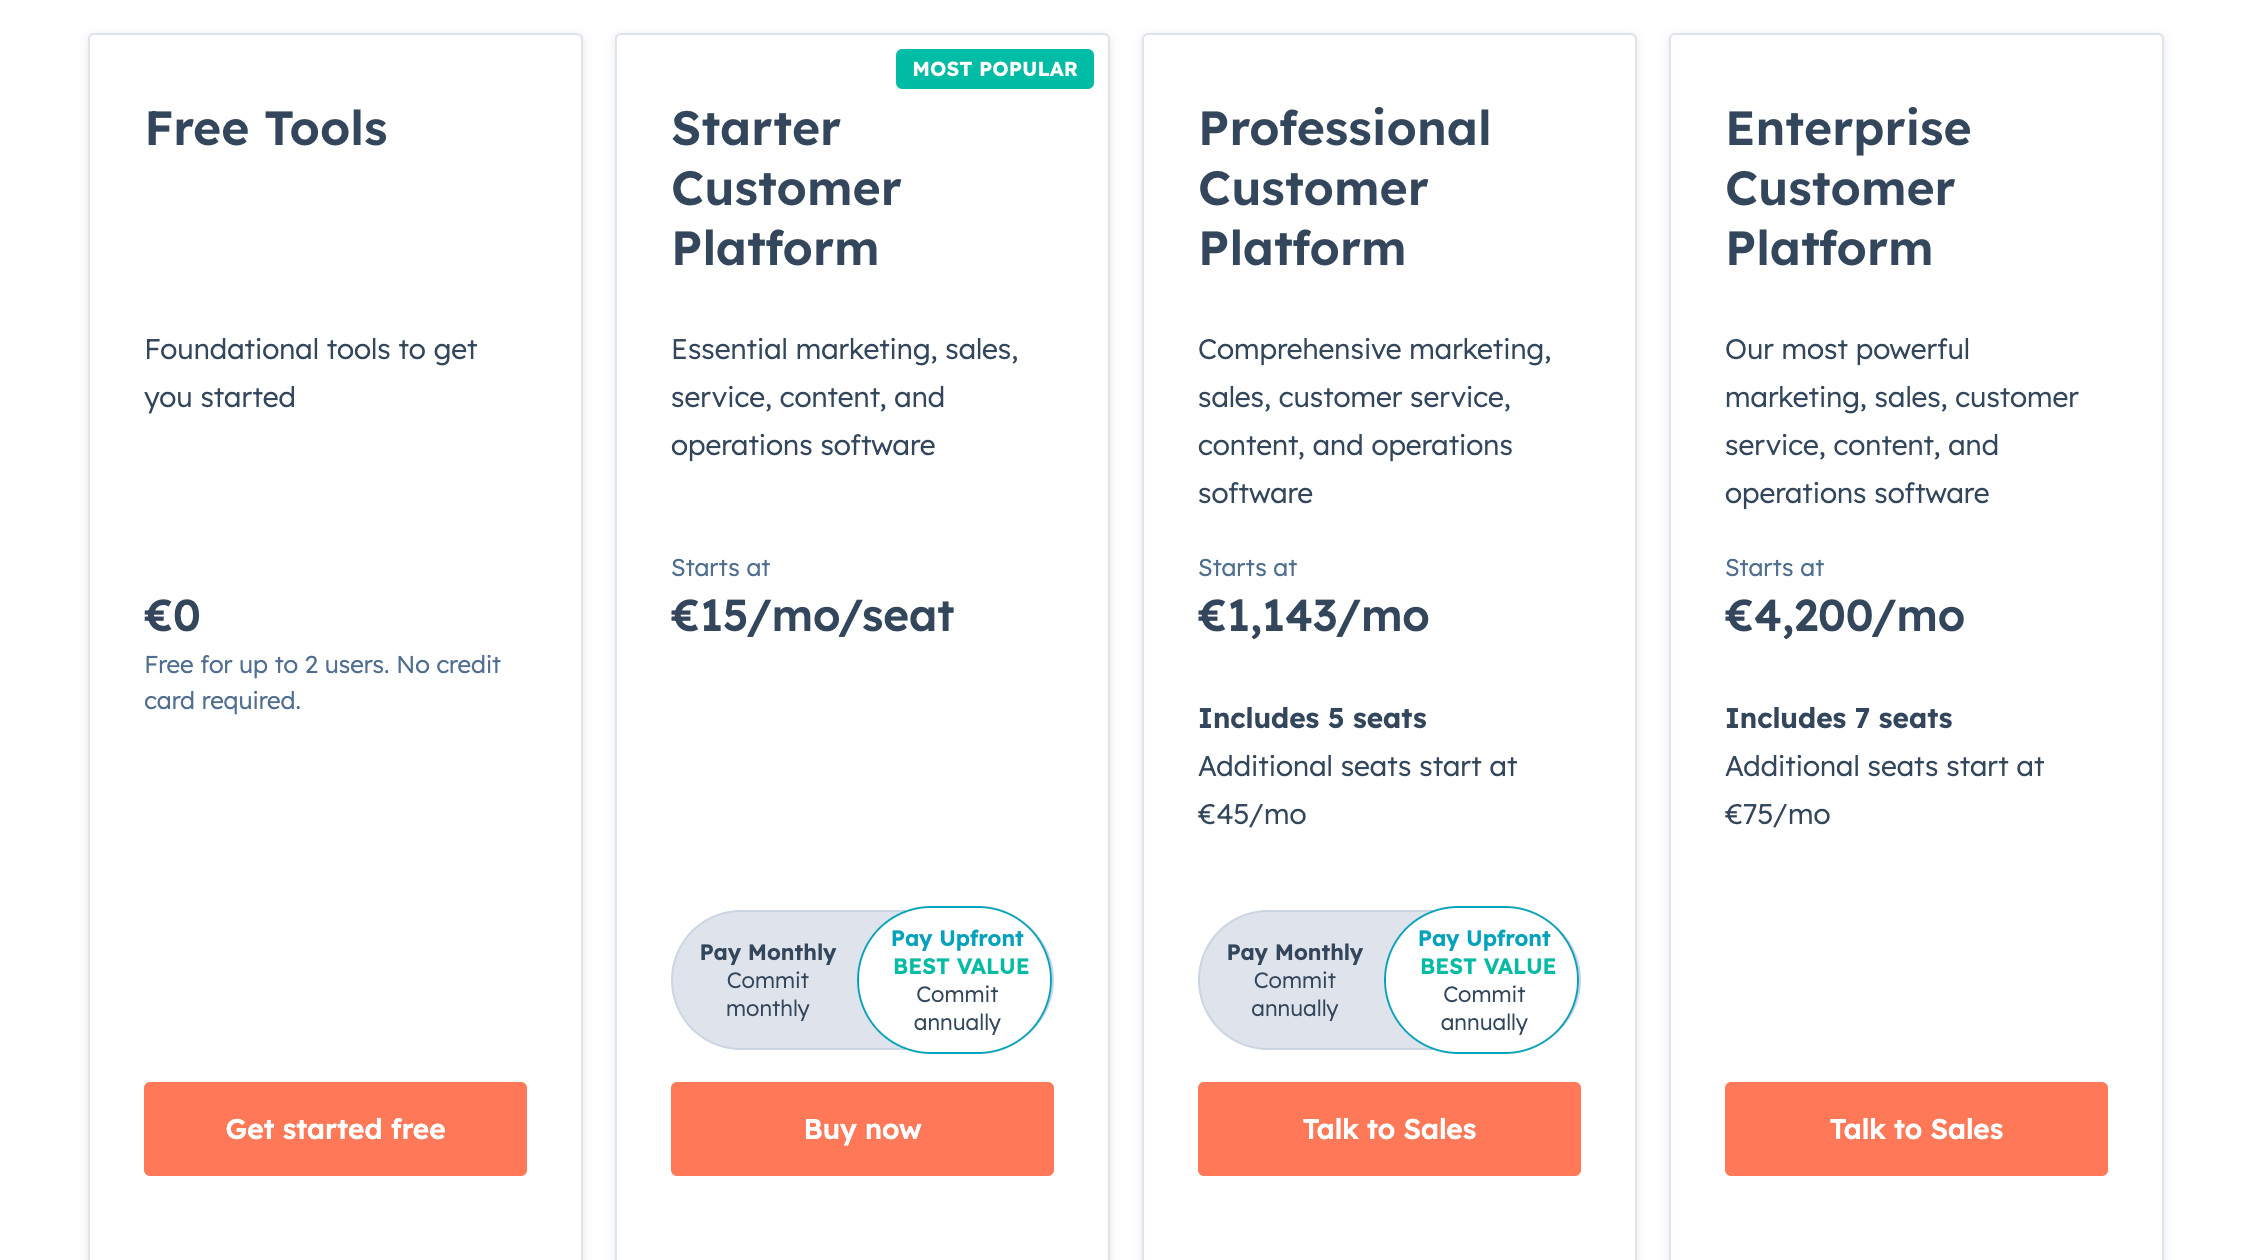This screenshot has height=1260, width=2250.
Task: Click the Starter Customer Platform title
Action: coord(786,188)
